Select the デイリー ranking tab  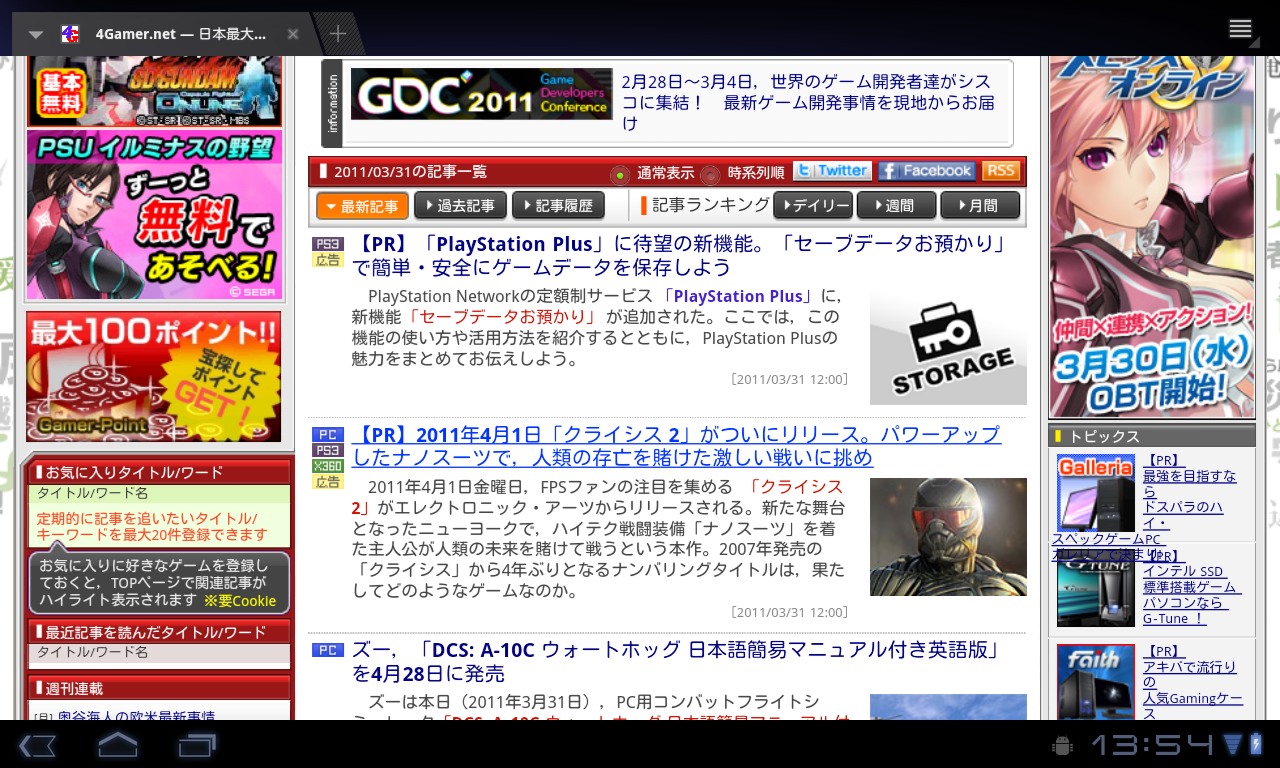pos(812,206)
